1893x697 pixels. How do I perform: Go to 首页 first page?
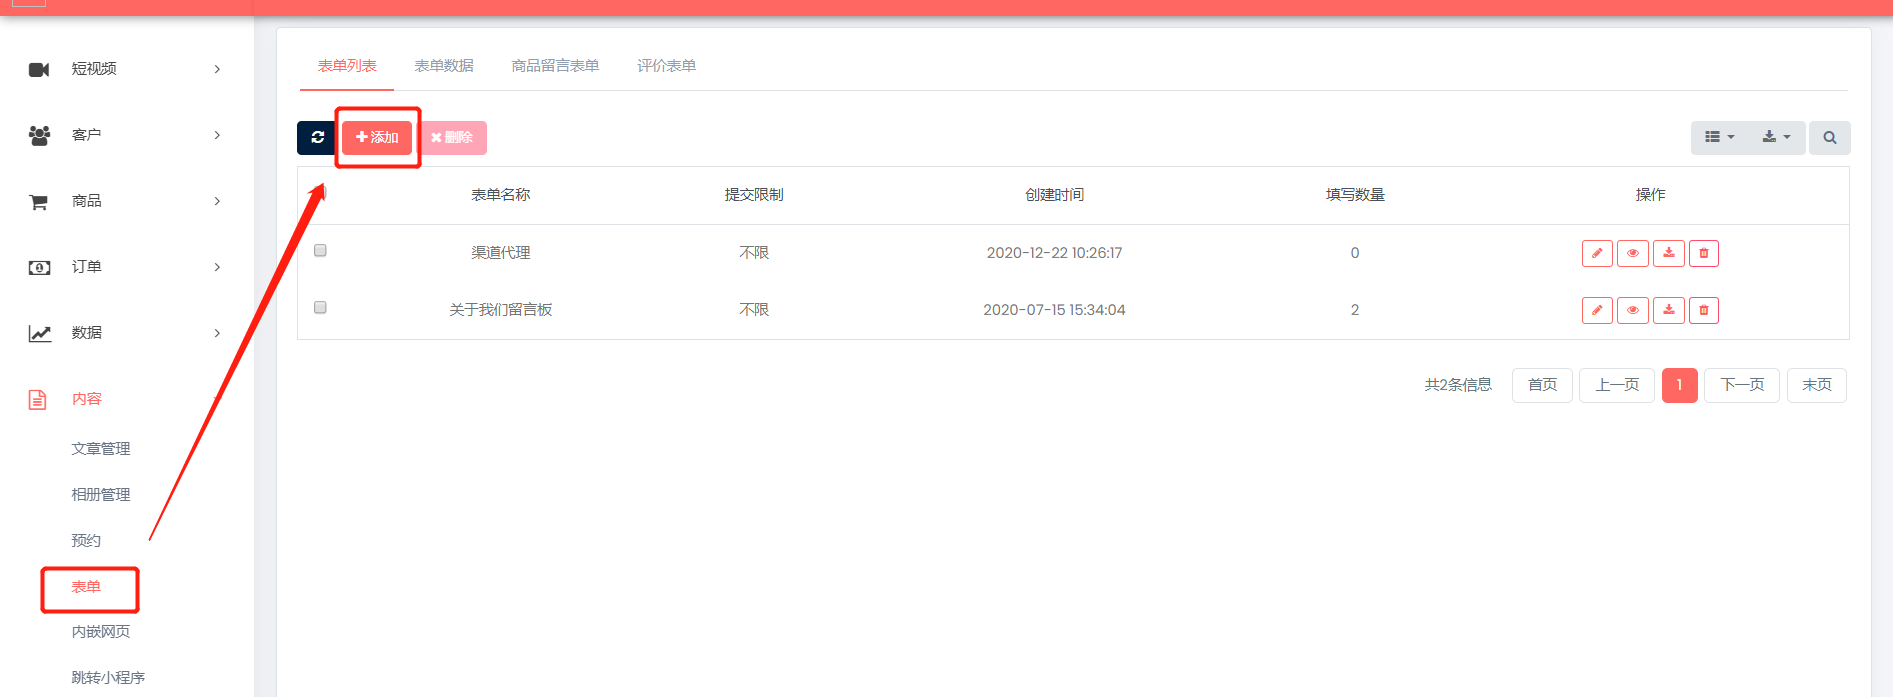click(1542, 385)
